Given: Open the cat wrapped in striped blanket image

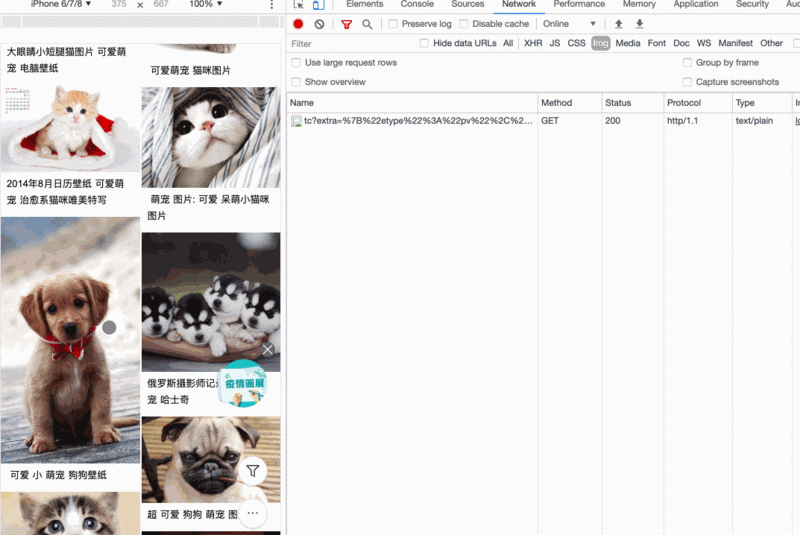Looking at the screenshot, I should point(211,137).
